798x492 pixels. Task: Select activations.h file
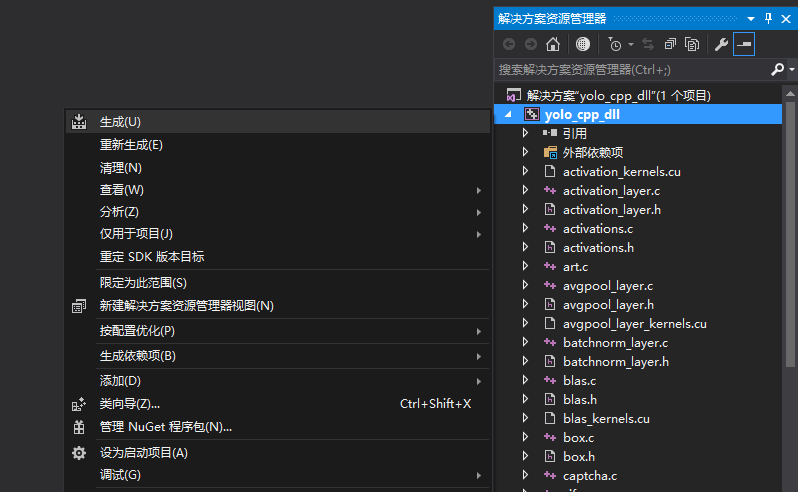(x=598, y=248)
